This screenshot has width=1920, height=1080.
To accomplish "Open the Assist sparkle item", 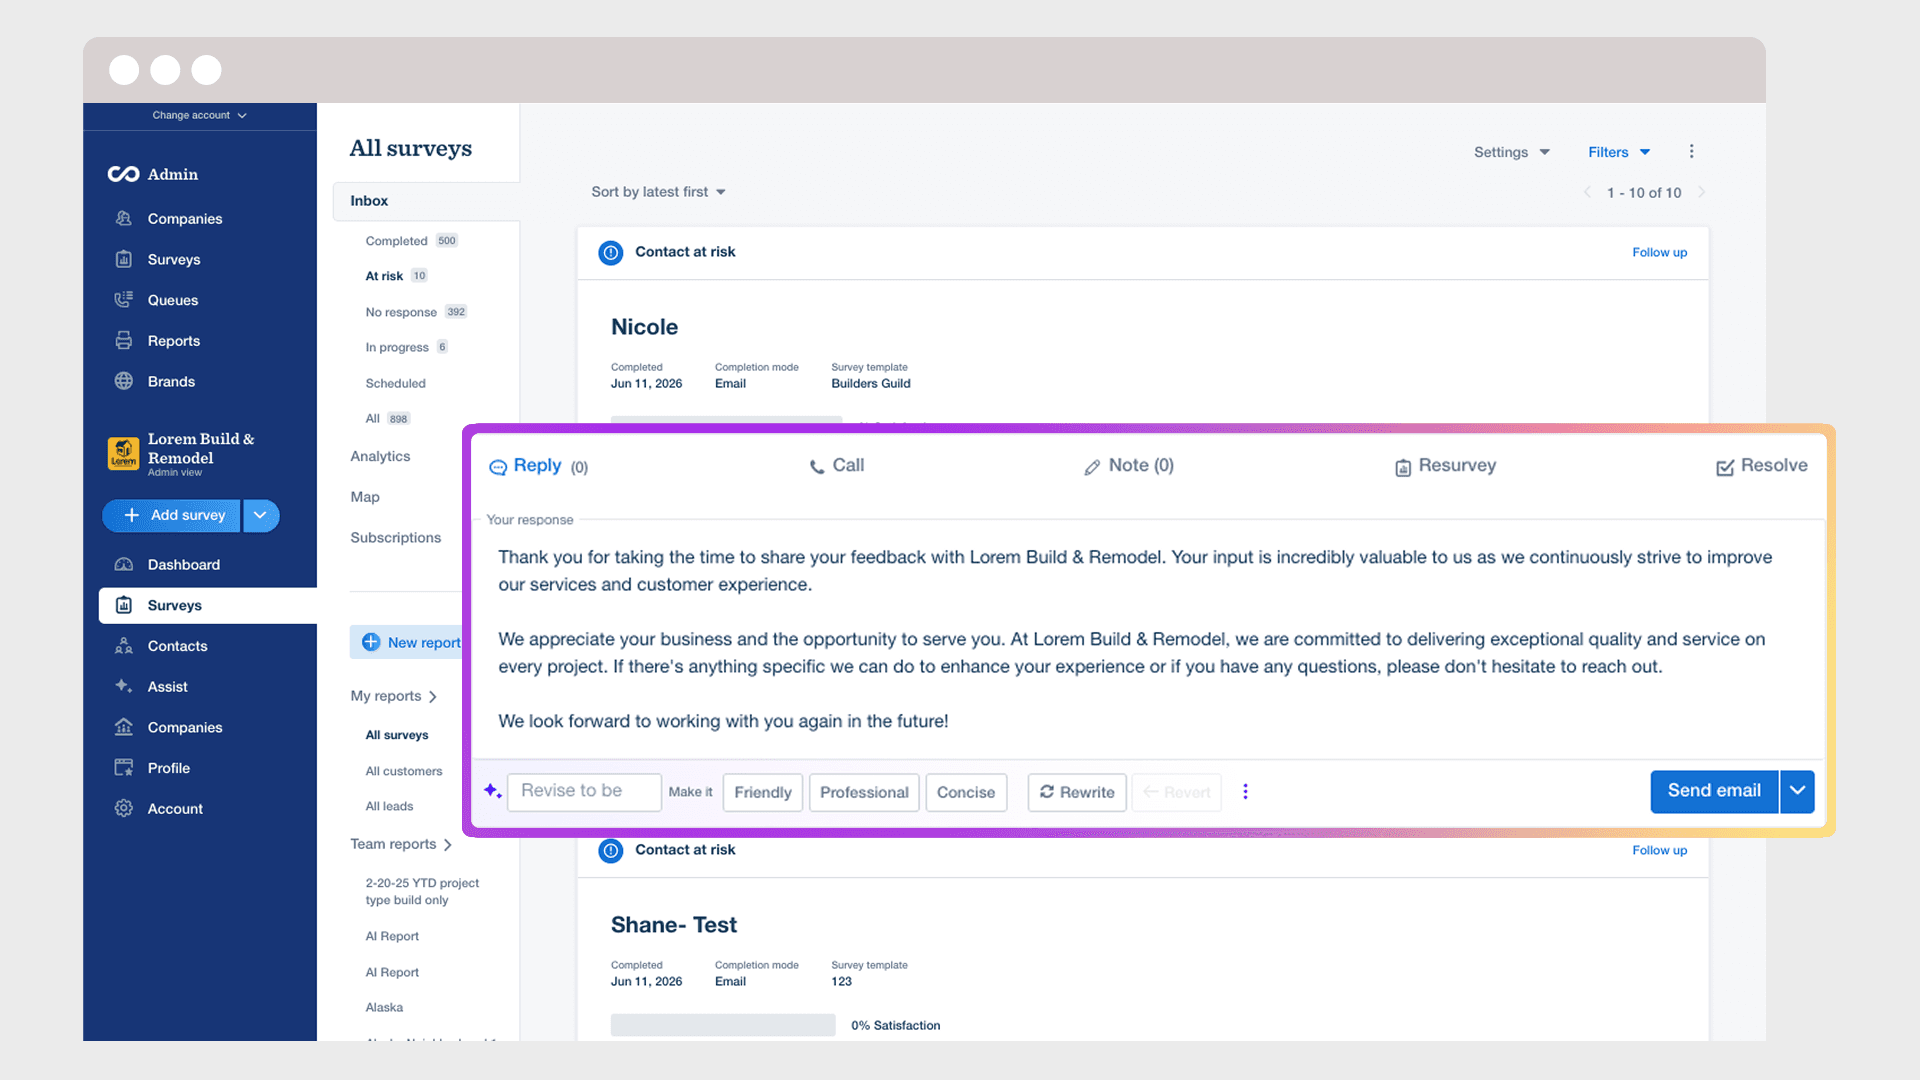I will [167, 686].
